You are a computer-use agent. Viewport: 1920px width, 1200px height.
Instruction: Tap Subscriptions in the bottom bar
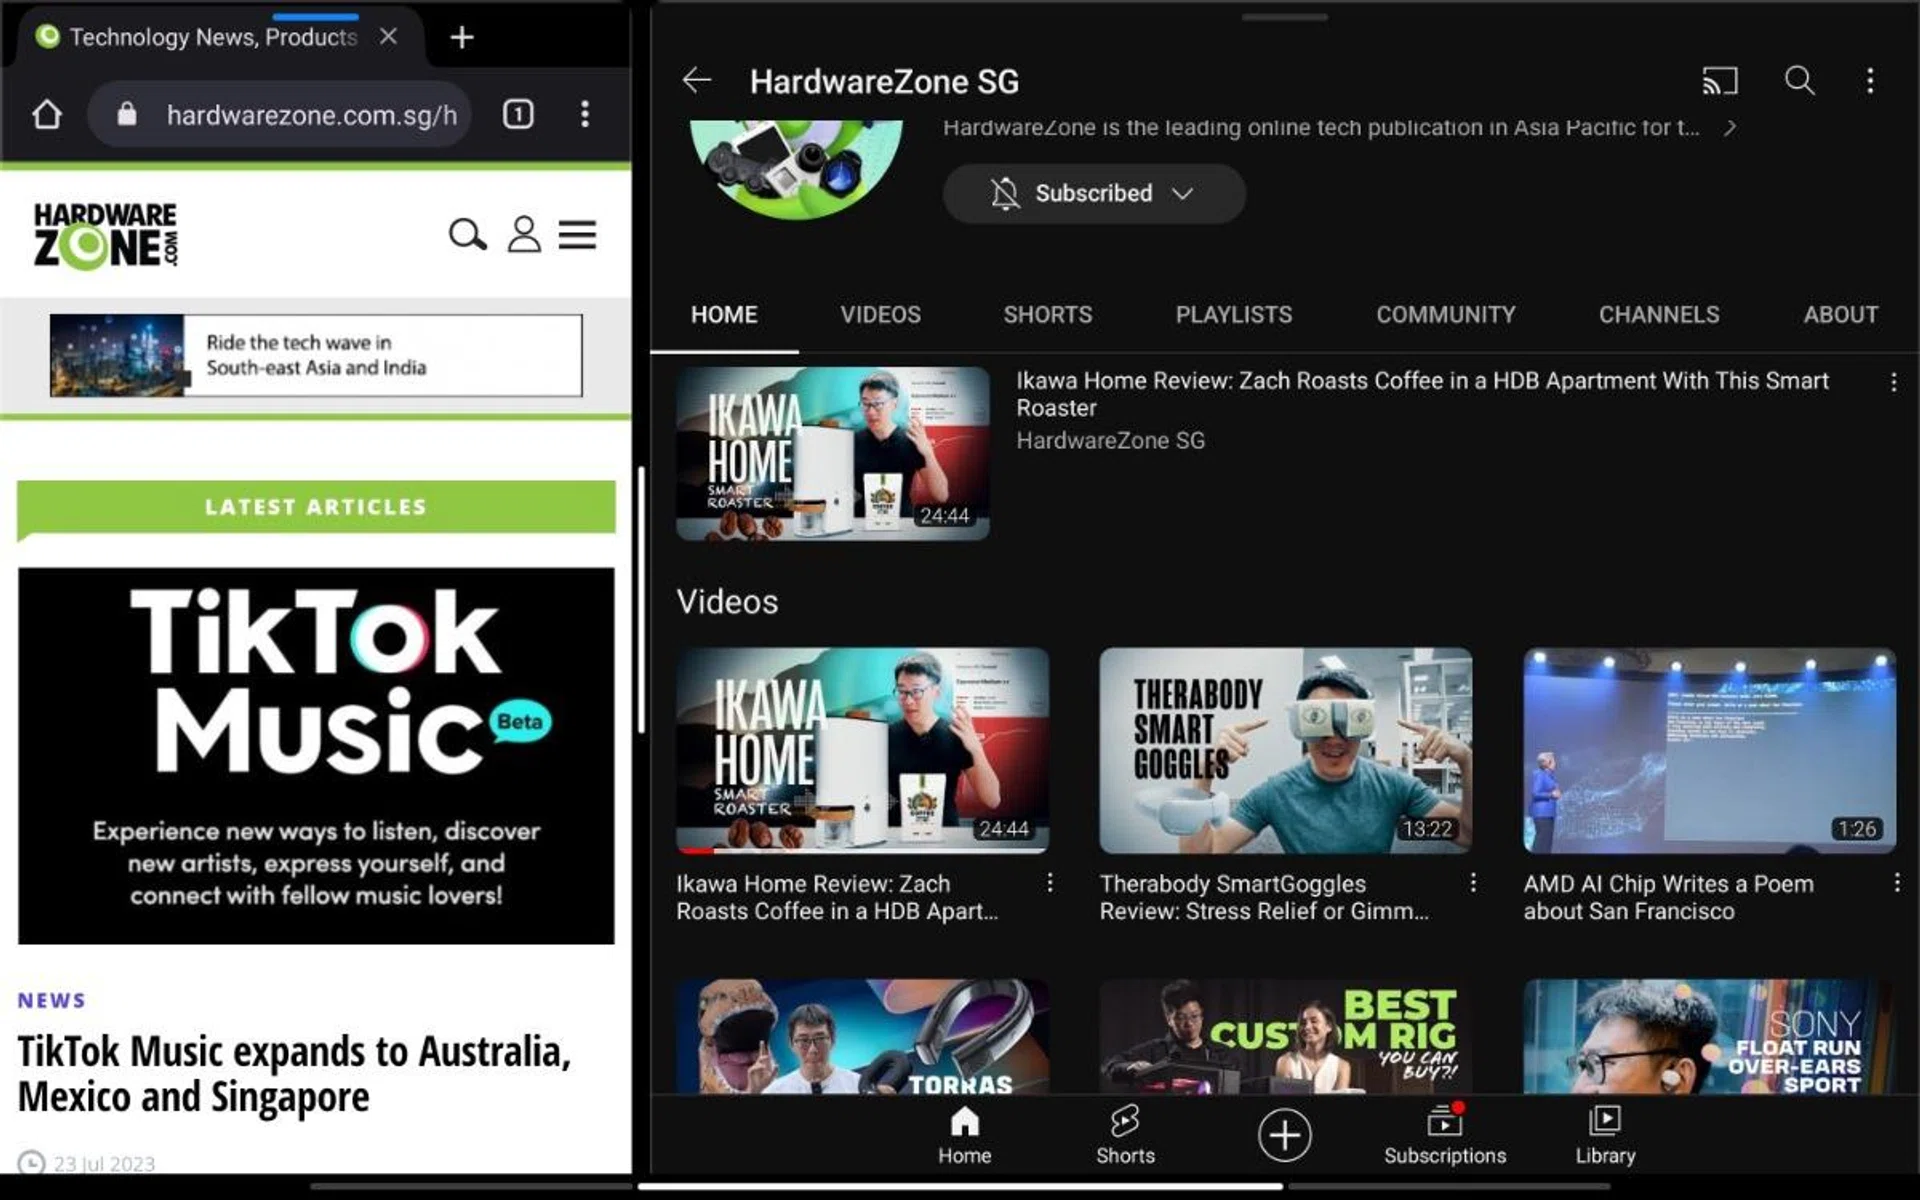coord(1444,1134)
